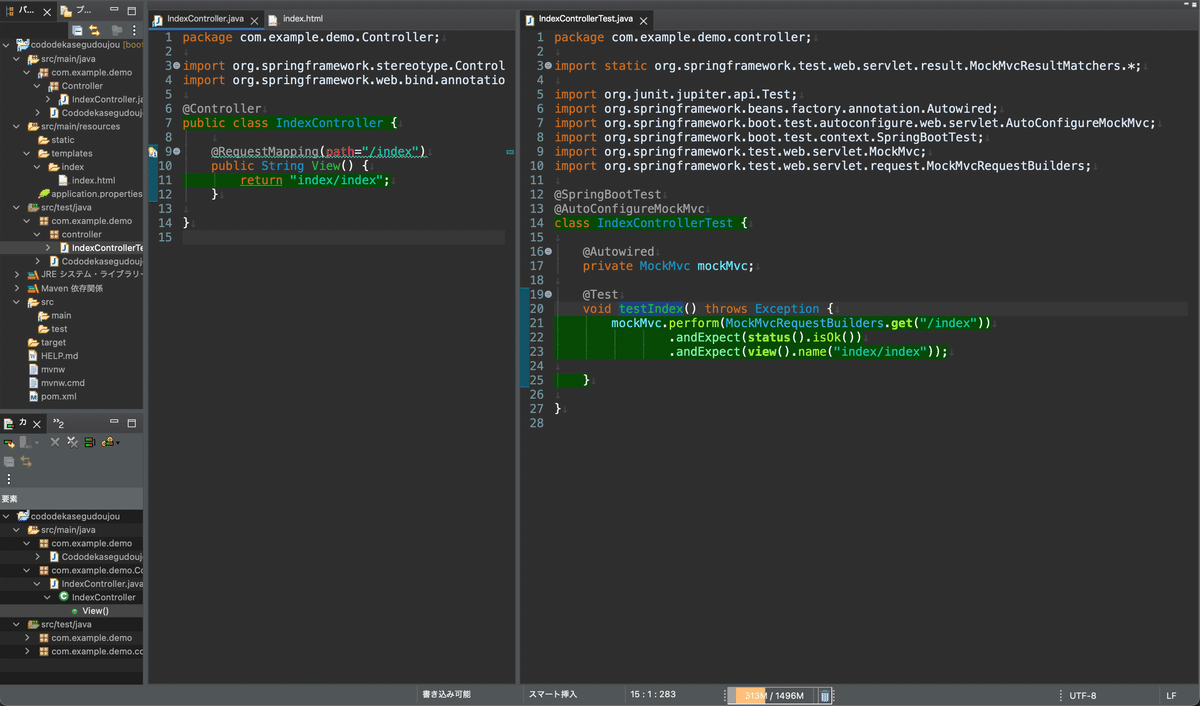Remove the active coverage session (single X)
This screenshot has width=1200, height=706.
(56, 442)
